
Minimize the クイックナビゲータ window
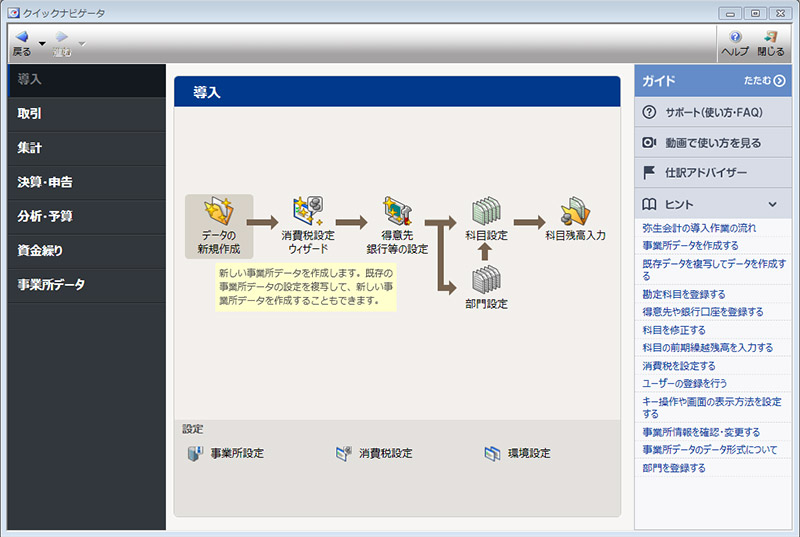point(731,13)
